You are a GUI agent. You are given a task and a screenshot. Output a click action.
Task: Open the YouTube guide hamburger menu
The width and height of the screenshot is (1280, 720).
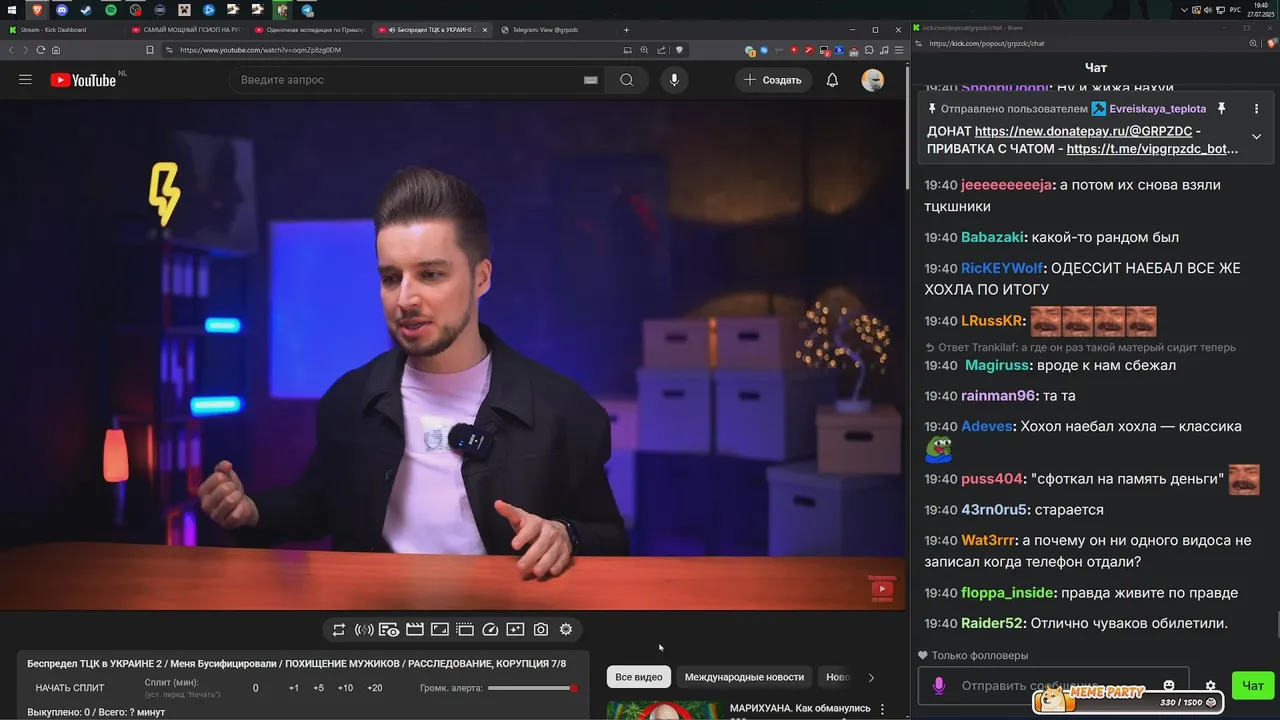click(26, 80)
